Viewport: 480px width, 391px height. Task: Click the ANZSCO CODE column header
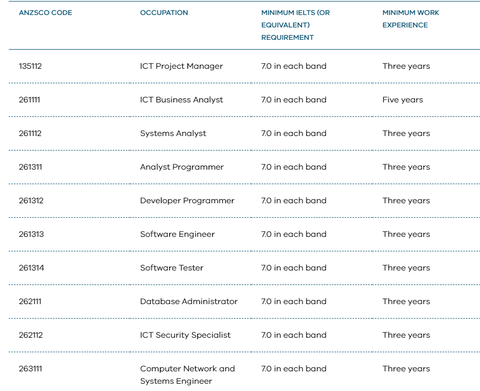point(45,13)
